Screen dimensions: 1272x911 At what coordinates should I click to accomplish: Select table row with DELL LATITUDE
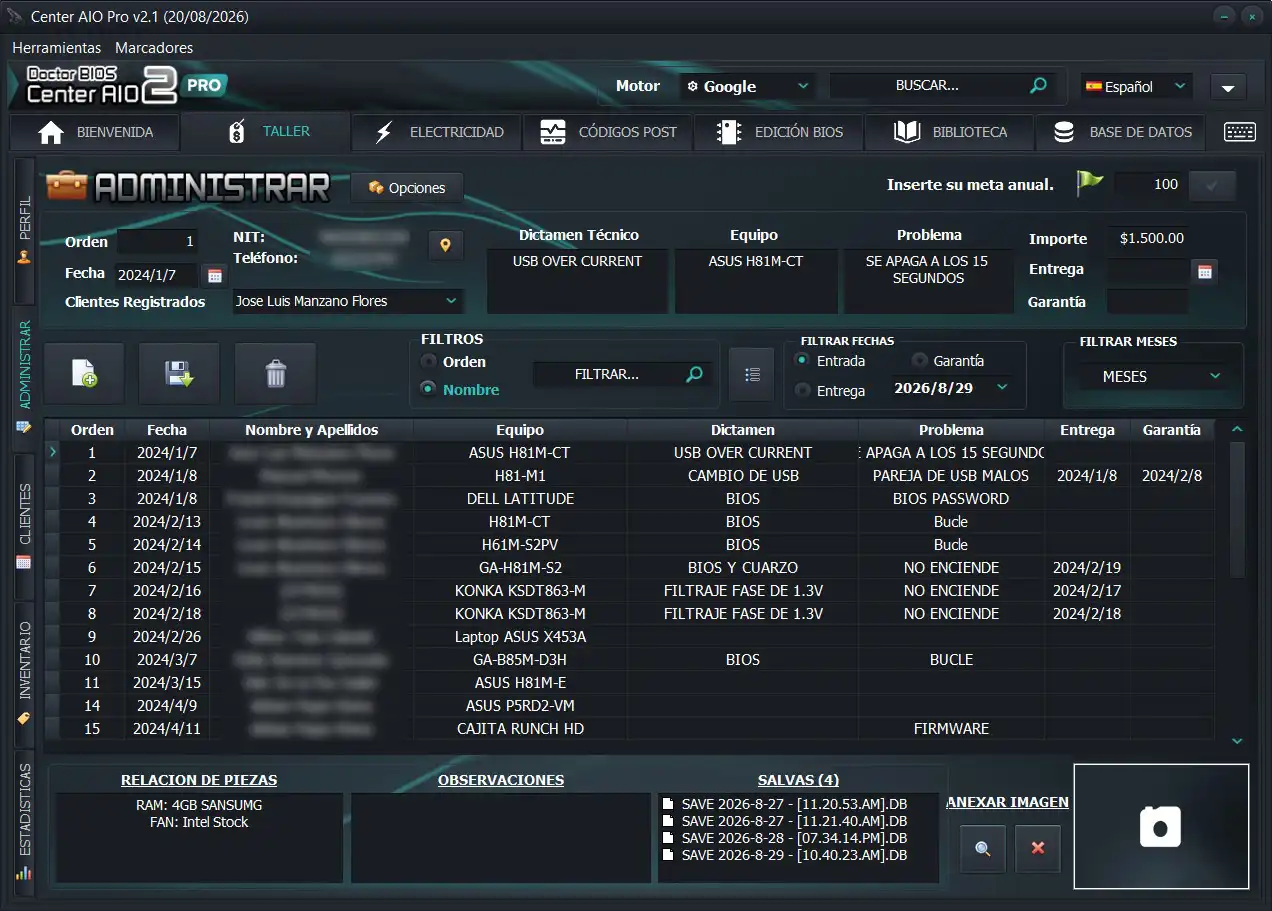click(637, 499)
